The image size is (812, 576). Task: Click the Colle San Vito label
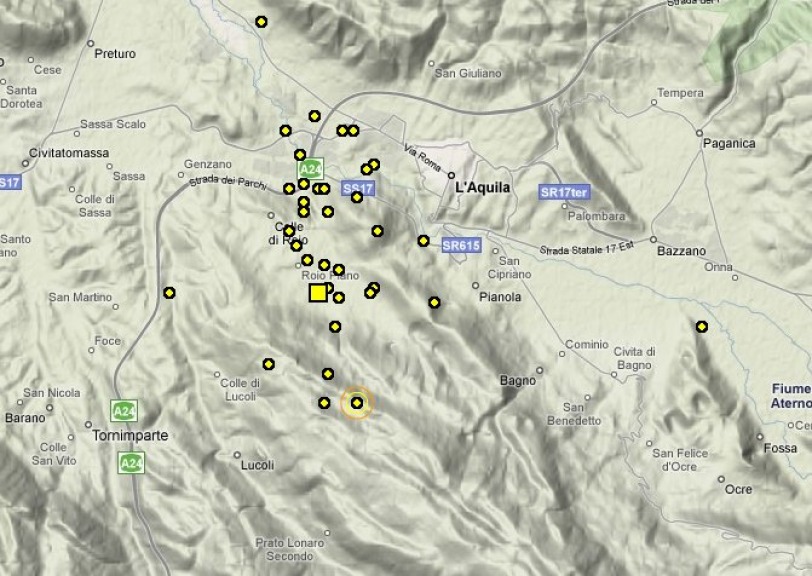(x=54, y=454)
